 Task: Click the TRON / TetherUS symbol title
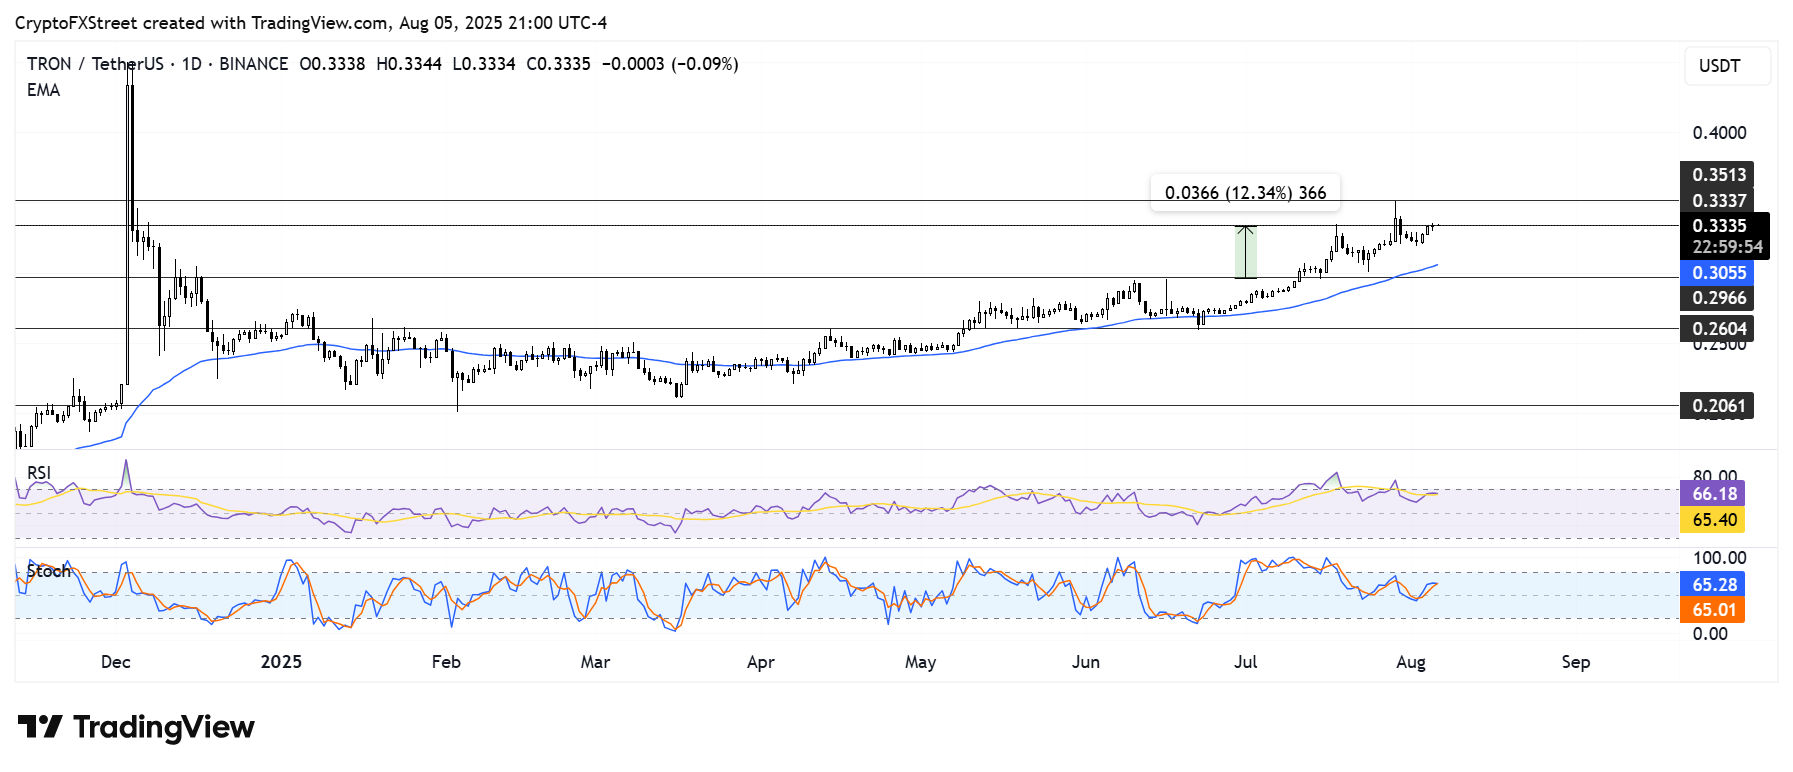point(95,64)
